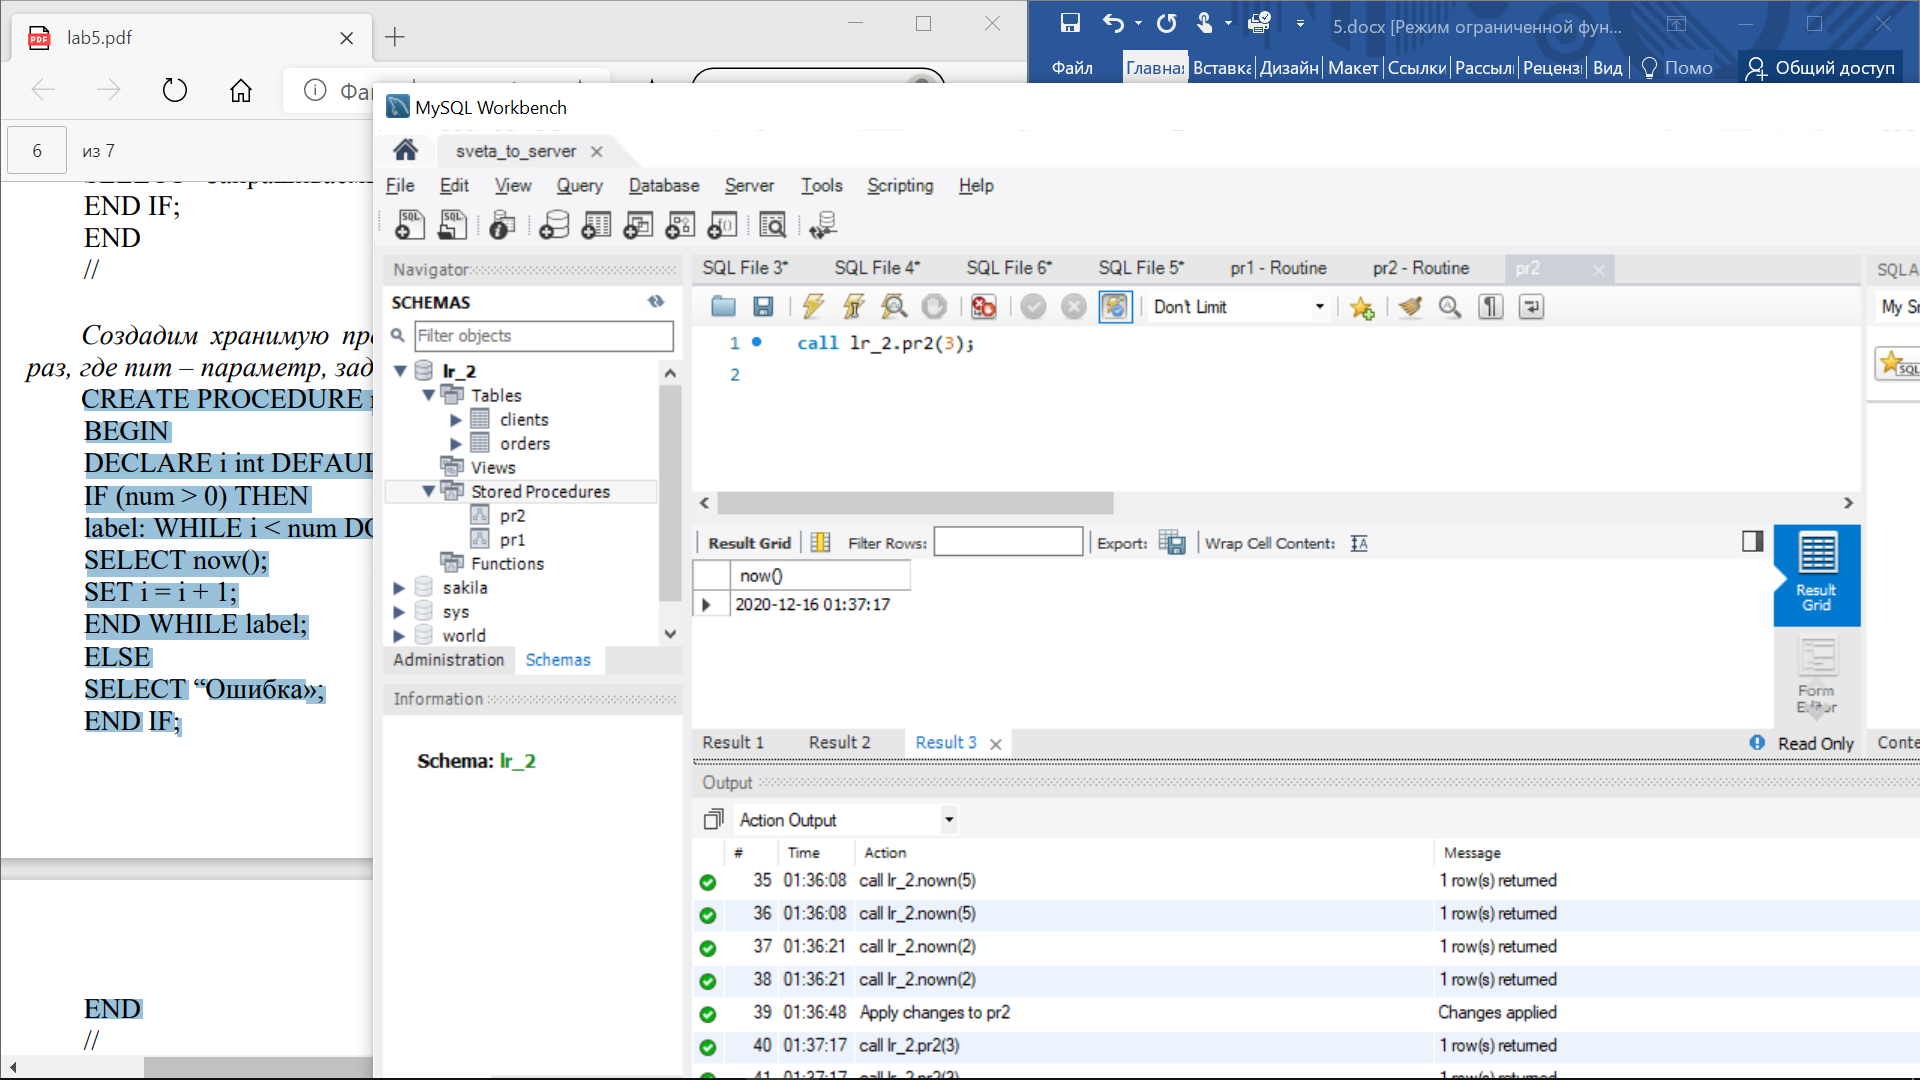1920x1080 pixels.
Task: Collapse the Stored Procedures folder
Action: (x=428, y=491)
